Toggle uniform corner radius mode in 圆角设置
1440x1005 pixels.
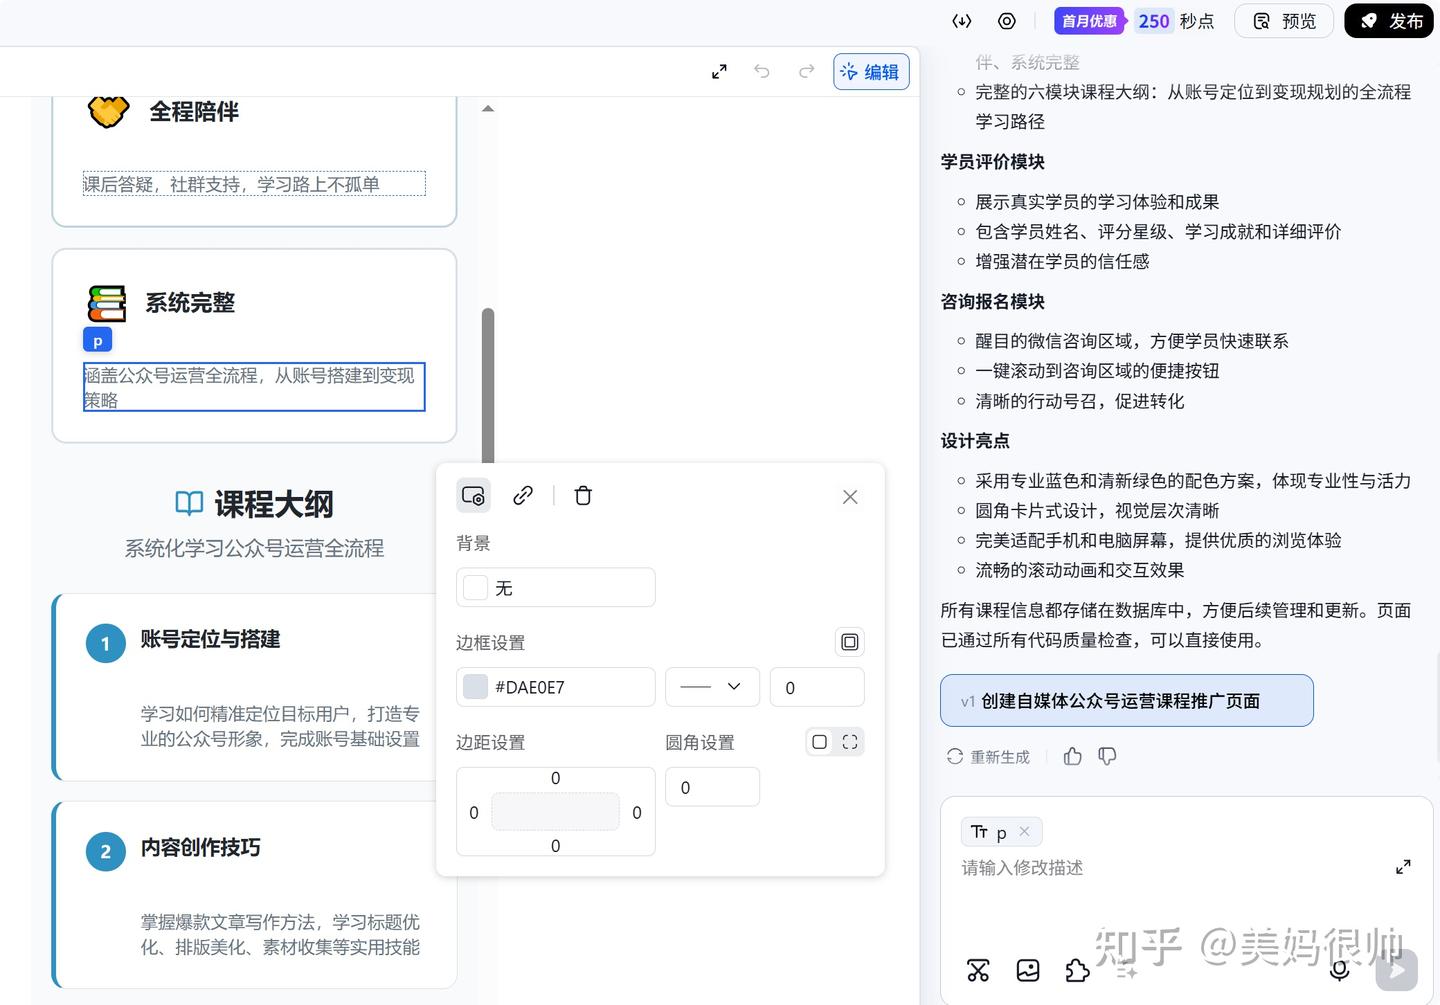click(819, 742)
